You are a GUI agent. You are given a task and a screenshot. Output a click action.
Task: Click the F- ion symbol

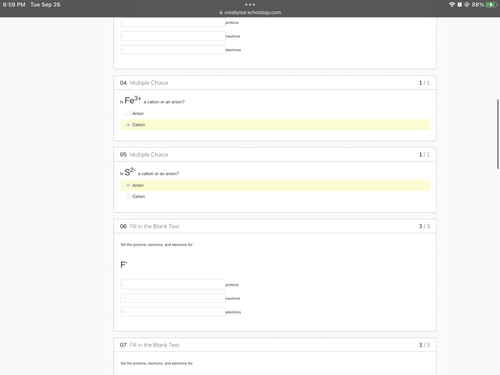(x=124, y=265)
